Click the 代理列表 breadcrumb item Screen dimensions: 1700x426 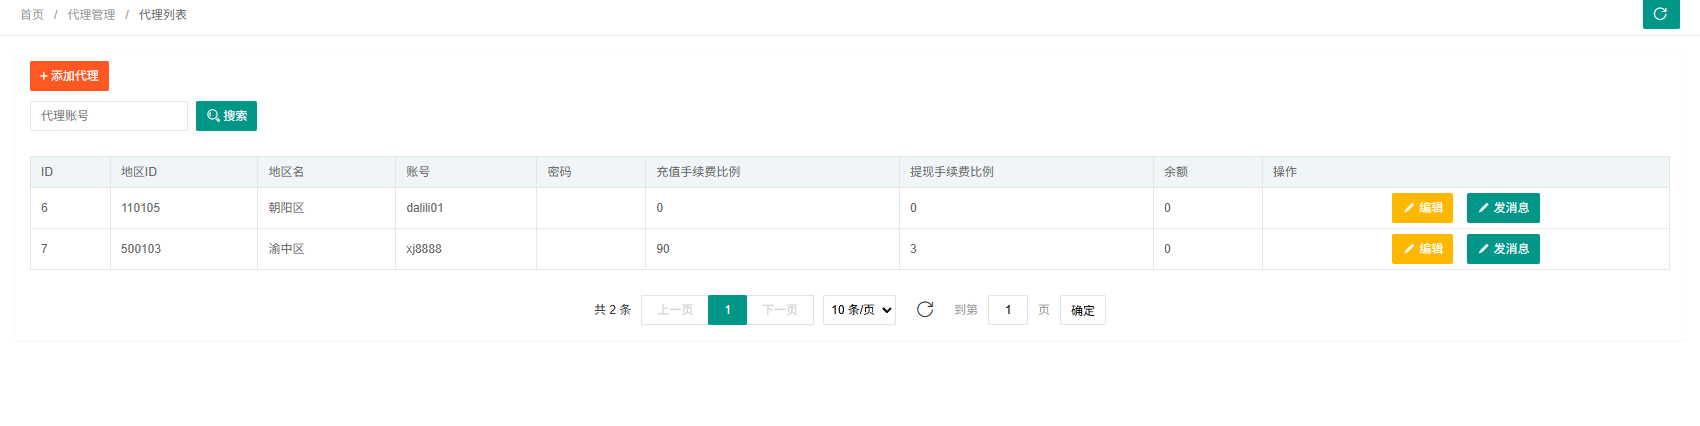coord(163,15)
